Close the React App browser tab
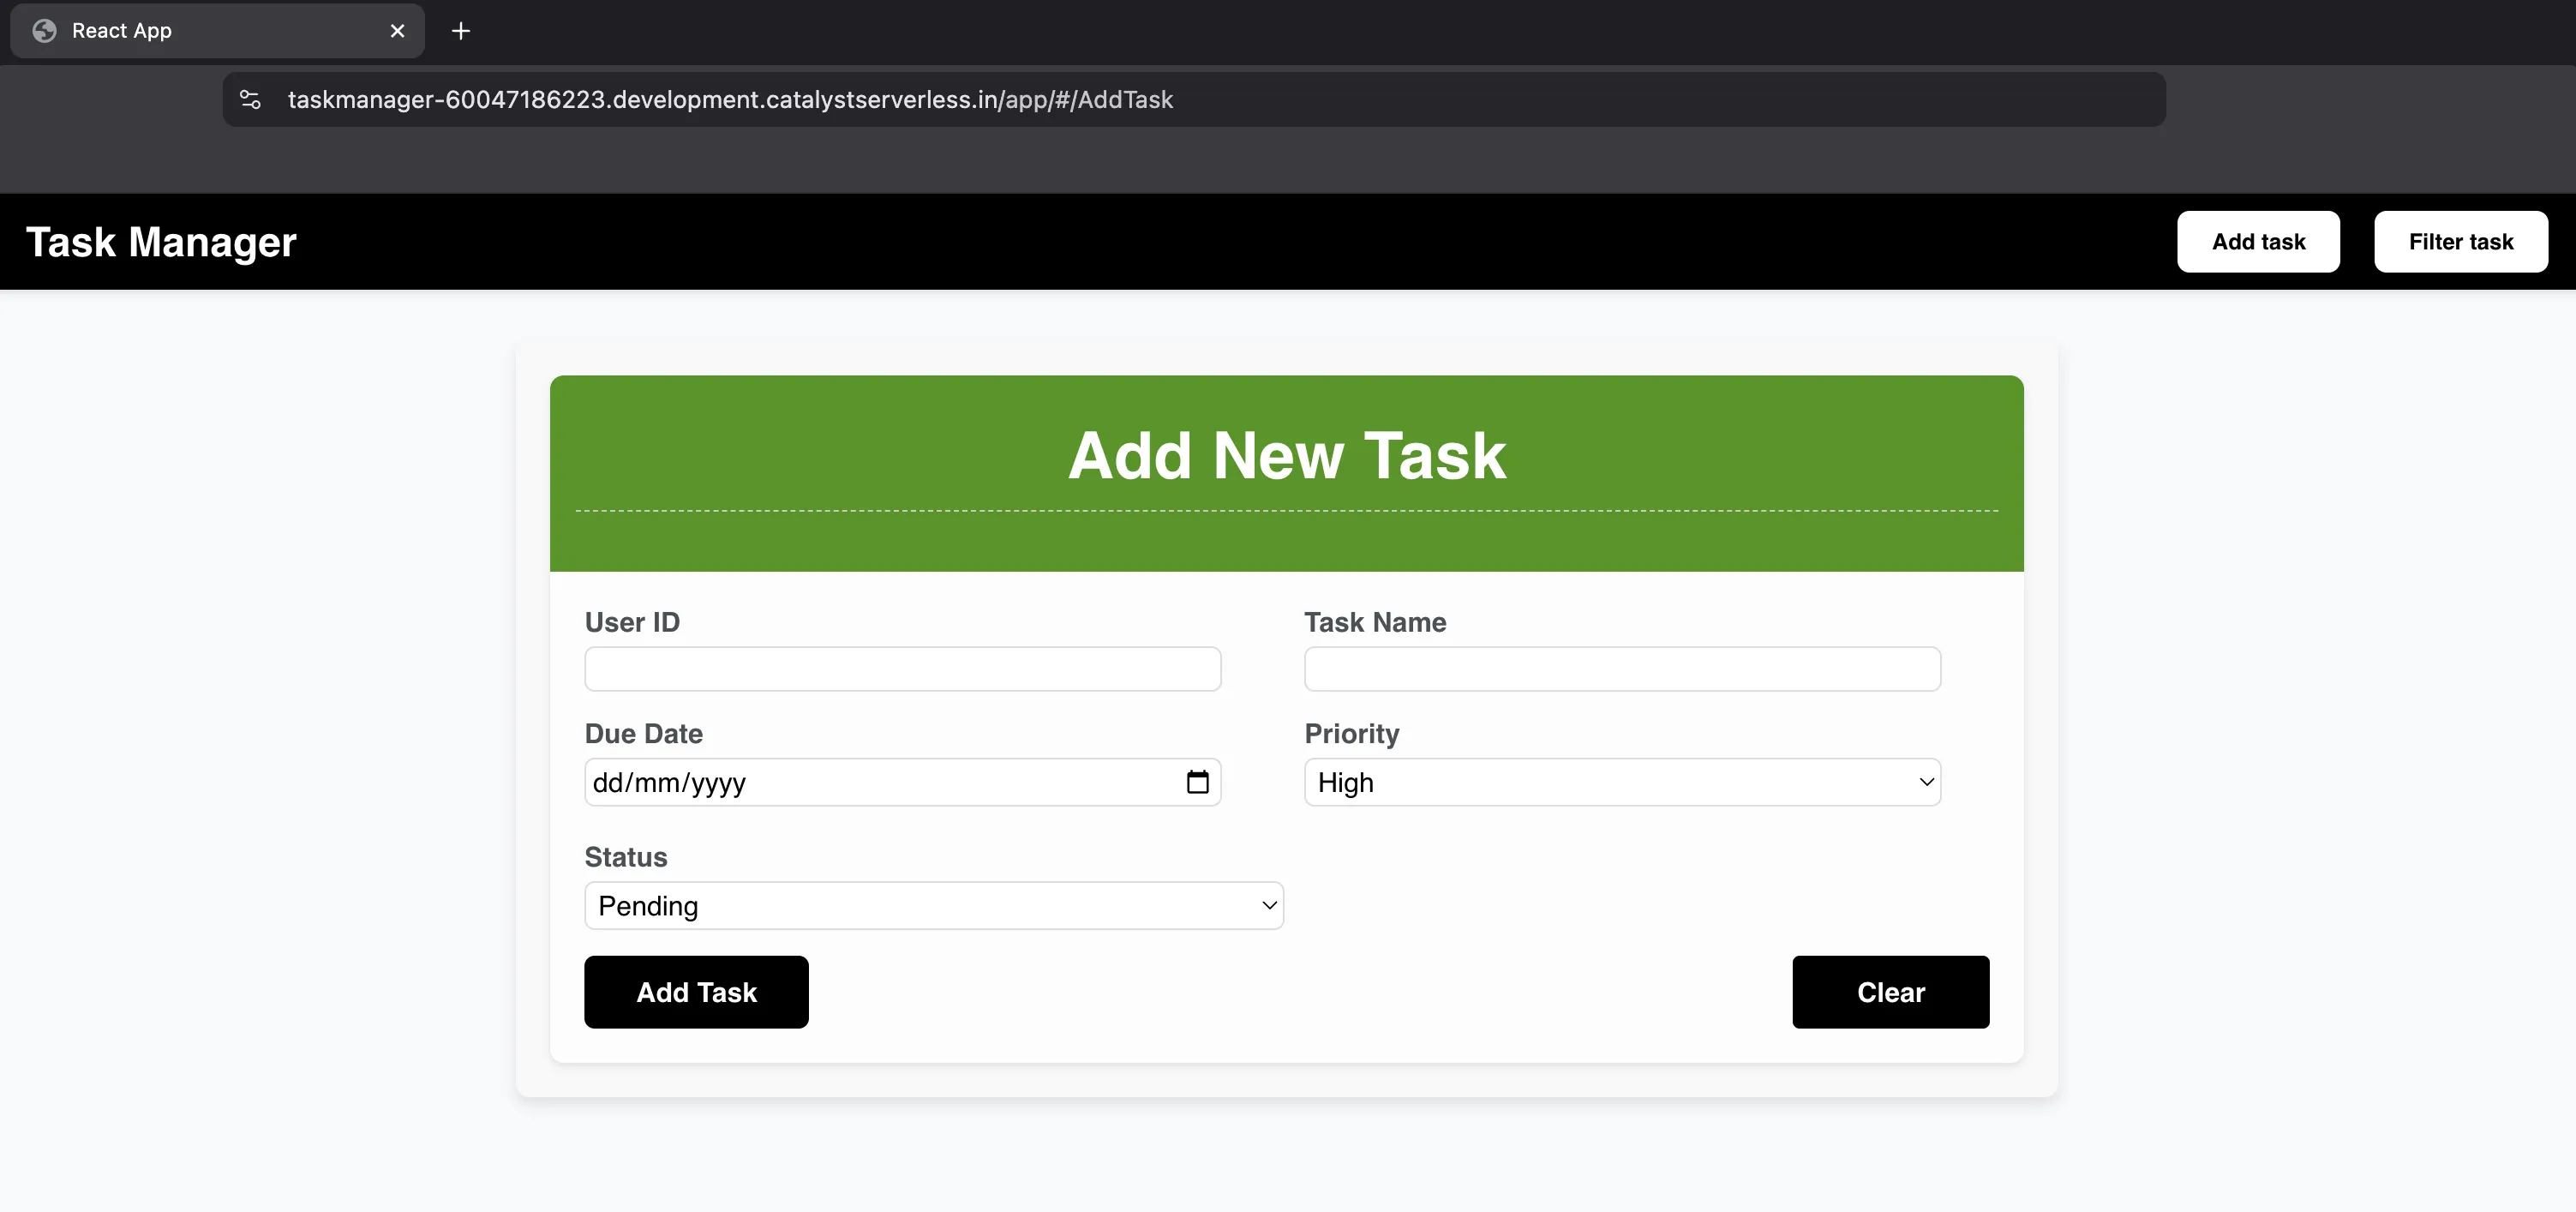Image resolution: width=2576 pixels, height=1212 pixels. [397, 31]
